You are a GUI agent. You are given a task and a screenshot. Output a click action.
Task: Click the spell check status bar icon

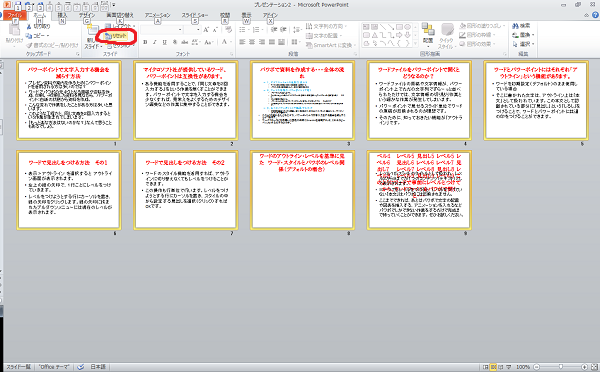click(80, 367)
